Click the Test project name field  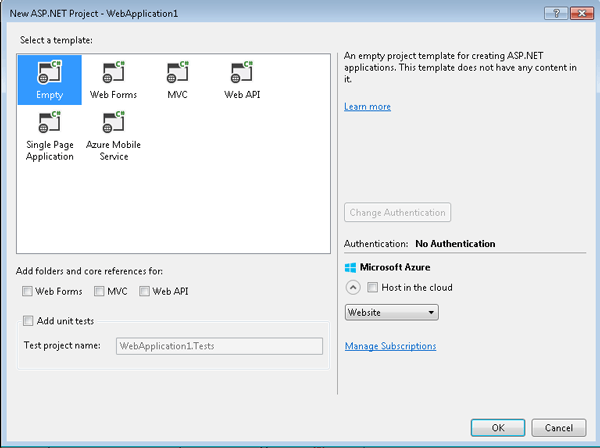coord(219,346)
